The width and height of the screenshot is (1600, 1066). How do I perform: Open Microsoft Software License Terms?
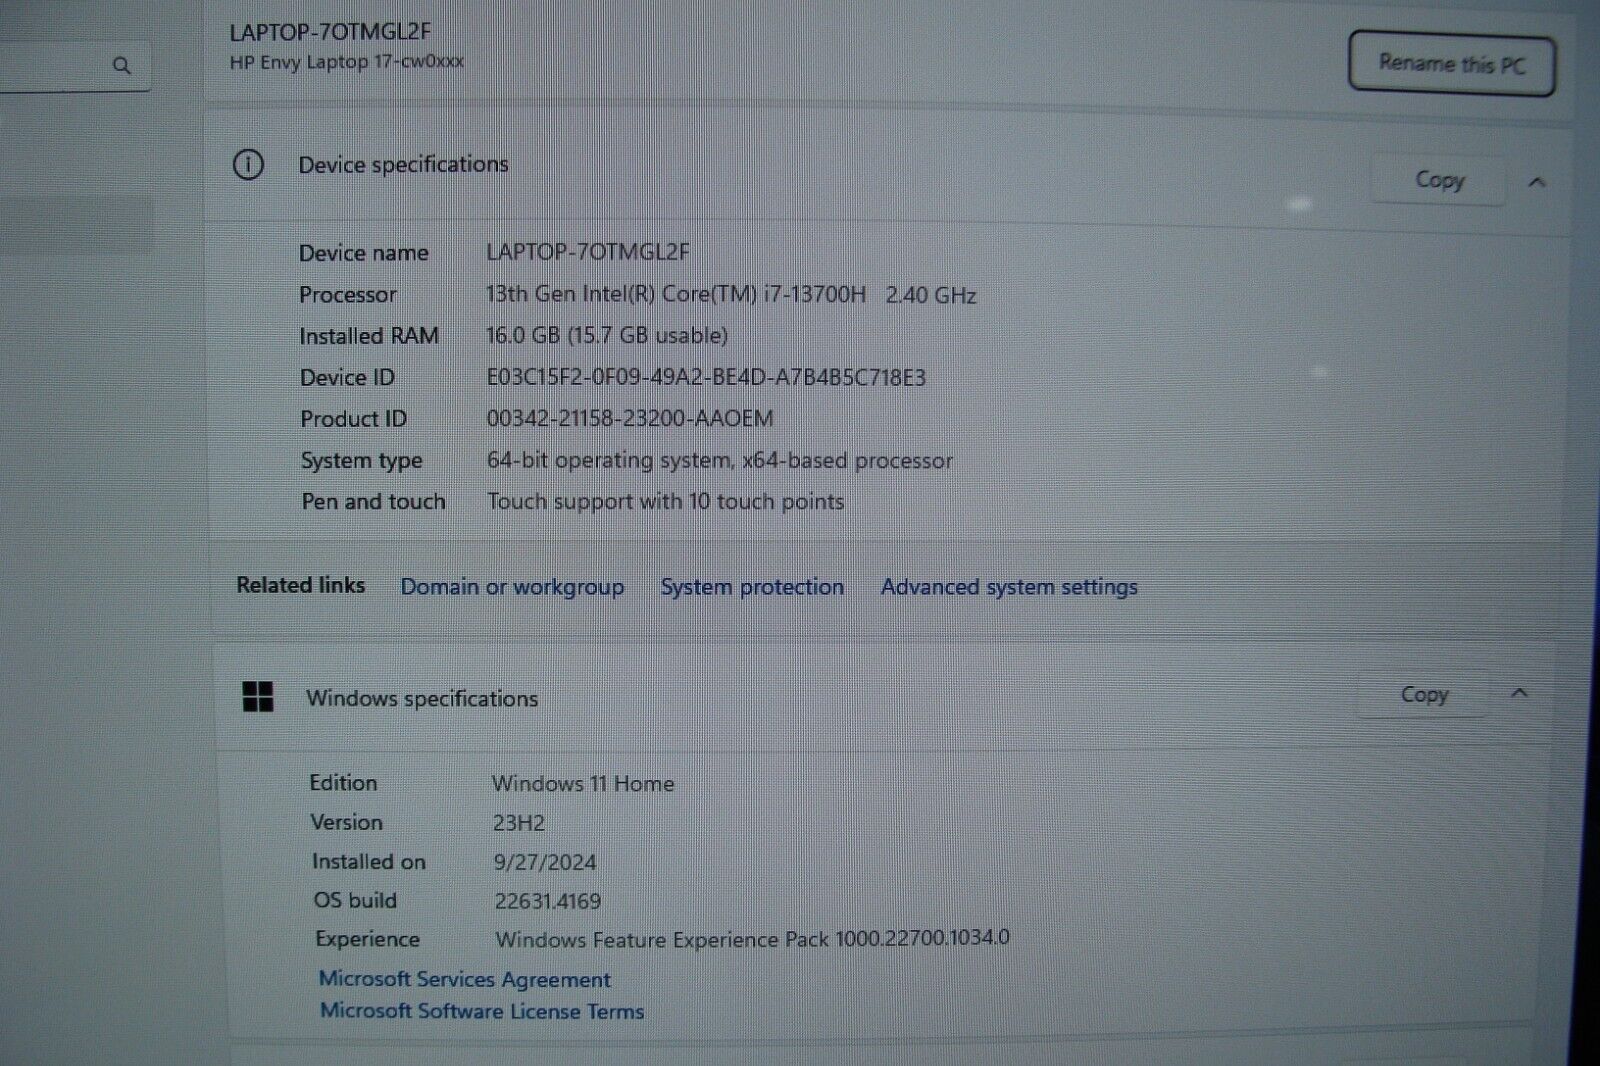(x=482, y=1011)
